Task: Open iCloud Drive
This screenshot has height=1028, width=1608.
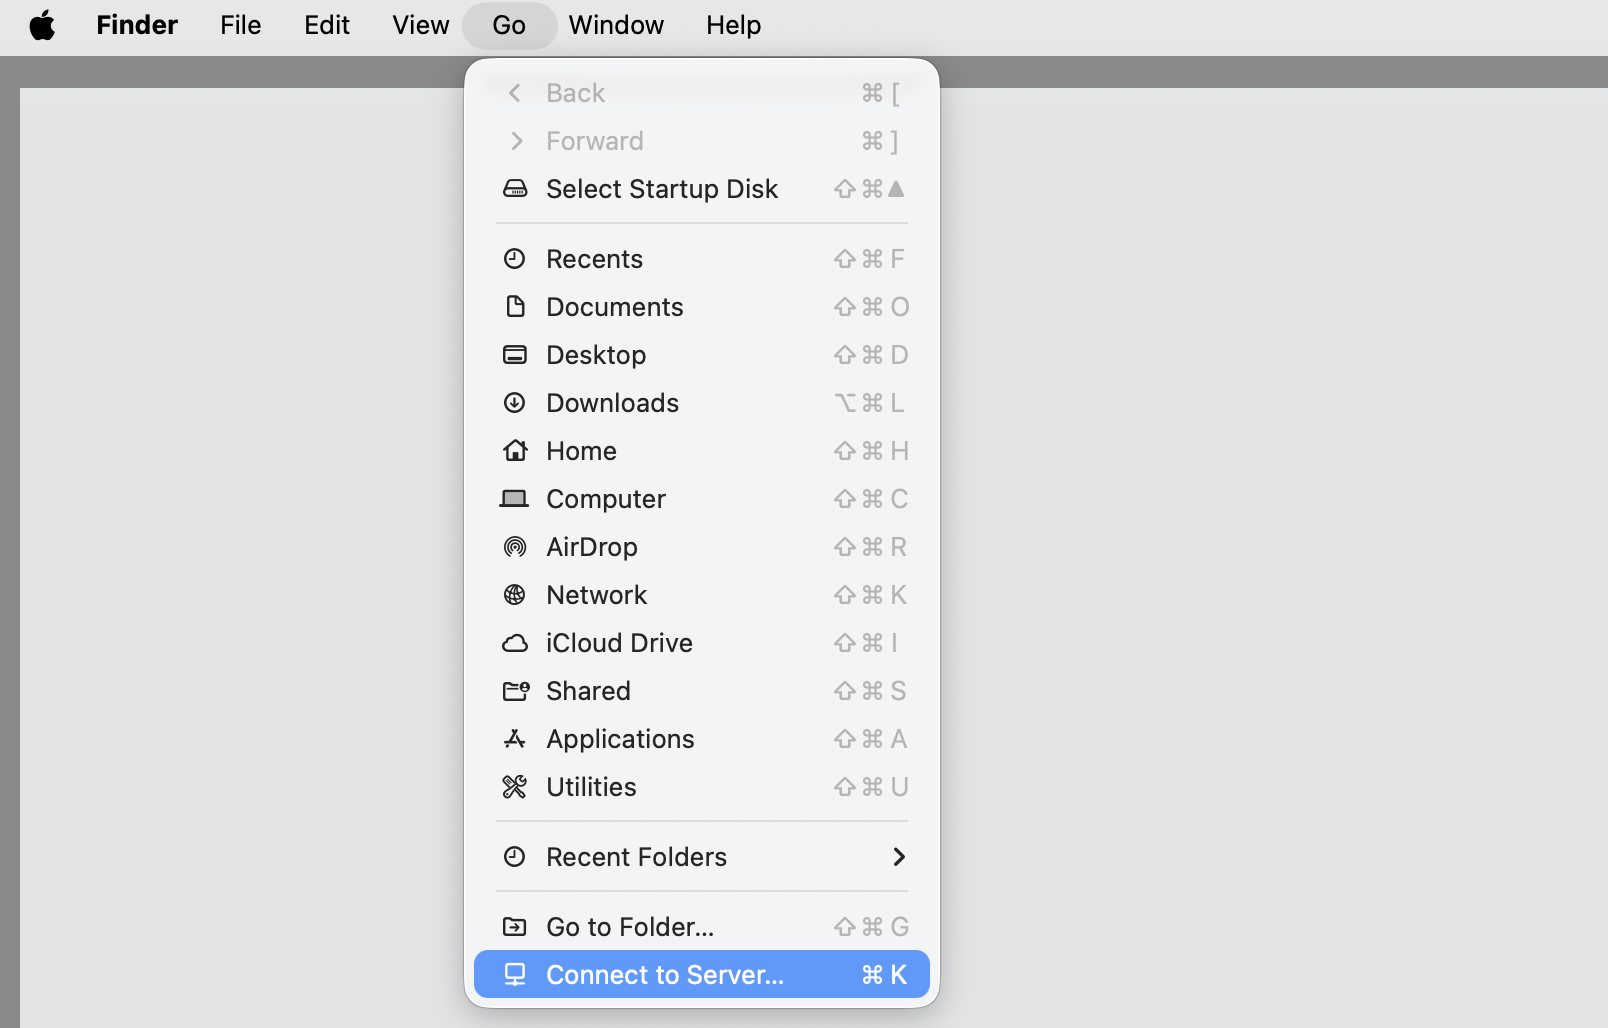Action: 702,643
